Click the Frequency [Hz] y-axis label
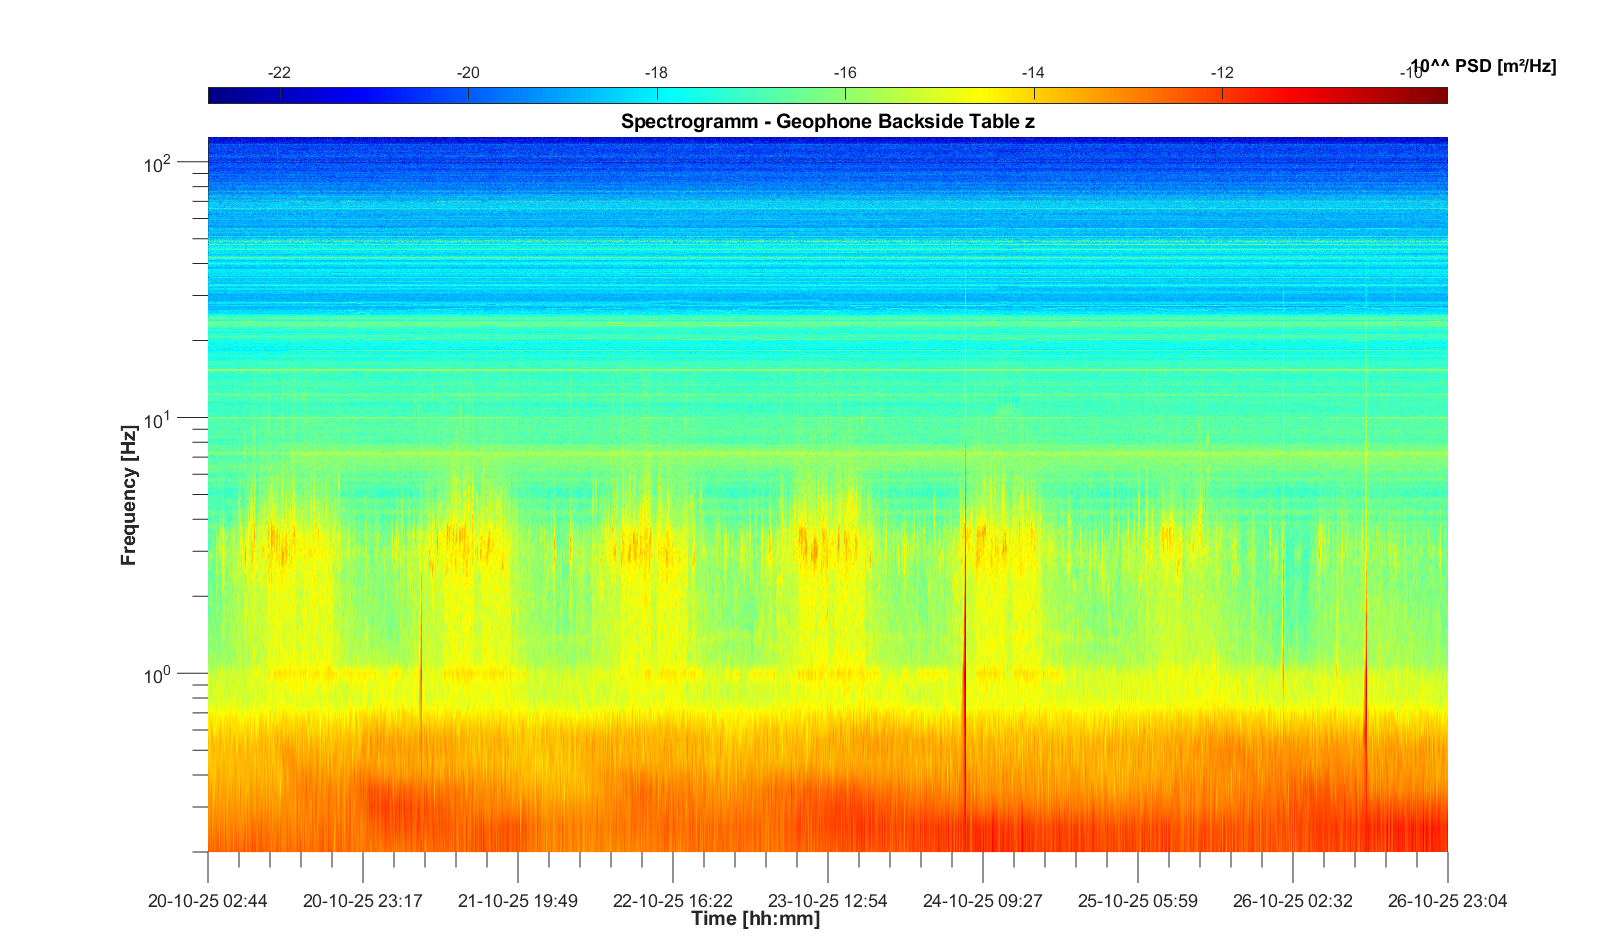This screenshot has width=1600, height=948. 128,495
